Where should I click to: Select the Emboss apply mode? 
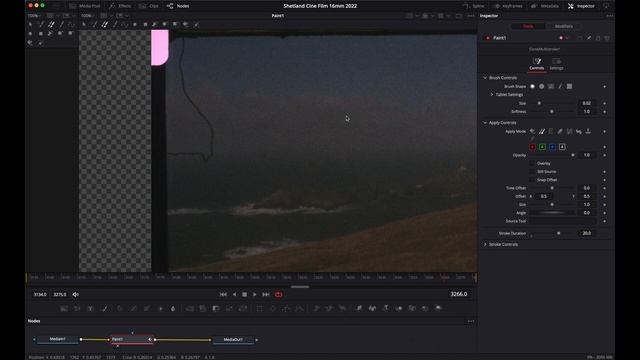tap(551, 131)
